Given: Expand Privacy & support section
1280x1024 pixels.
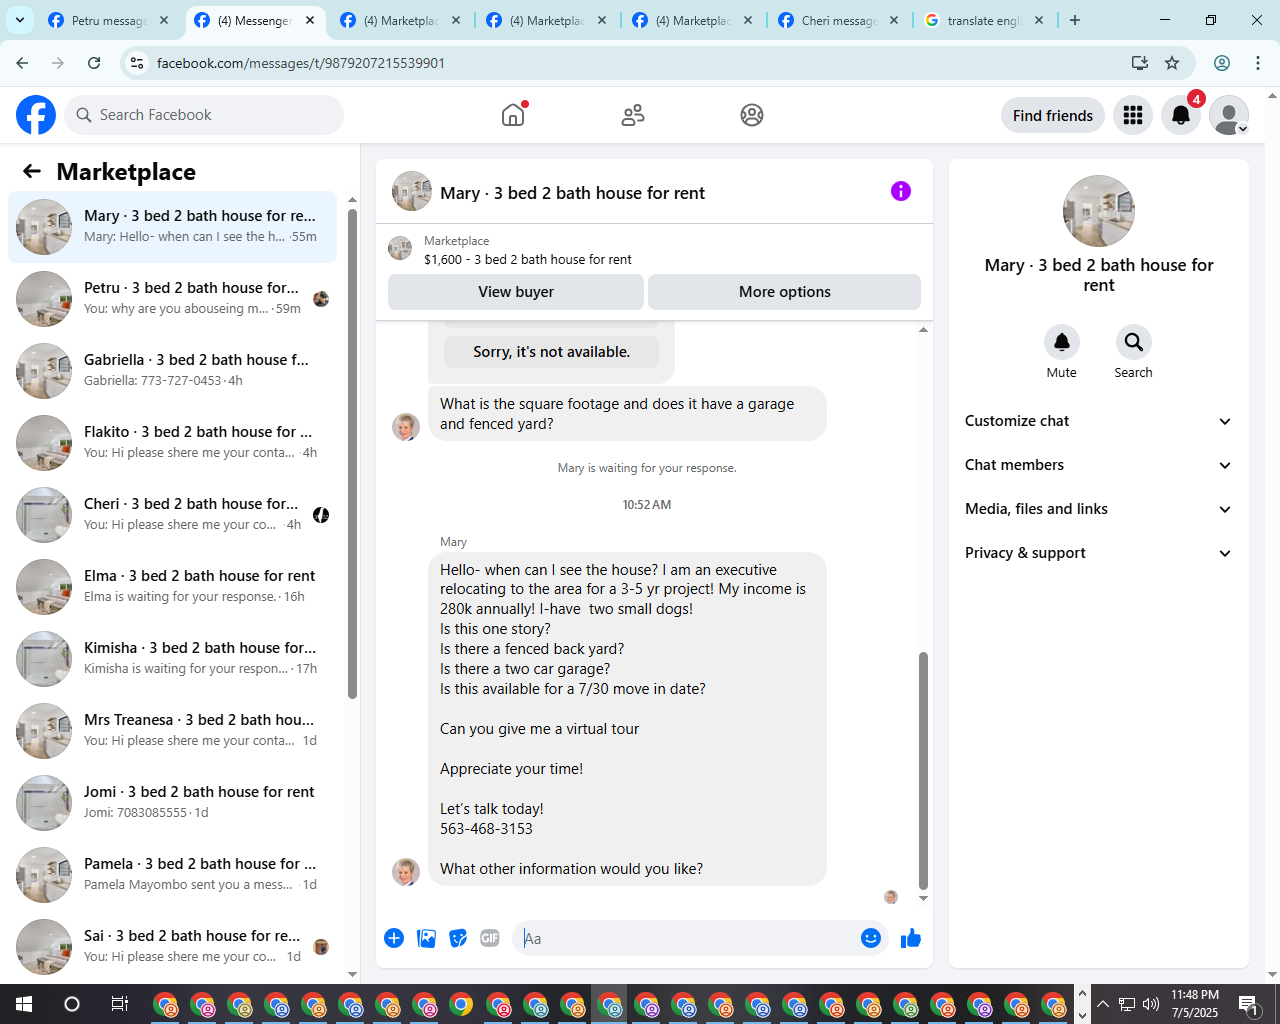Looking at the screenshot, I should (1098, 553).
